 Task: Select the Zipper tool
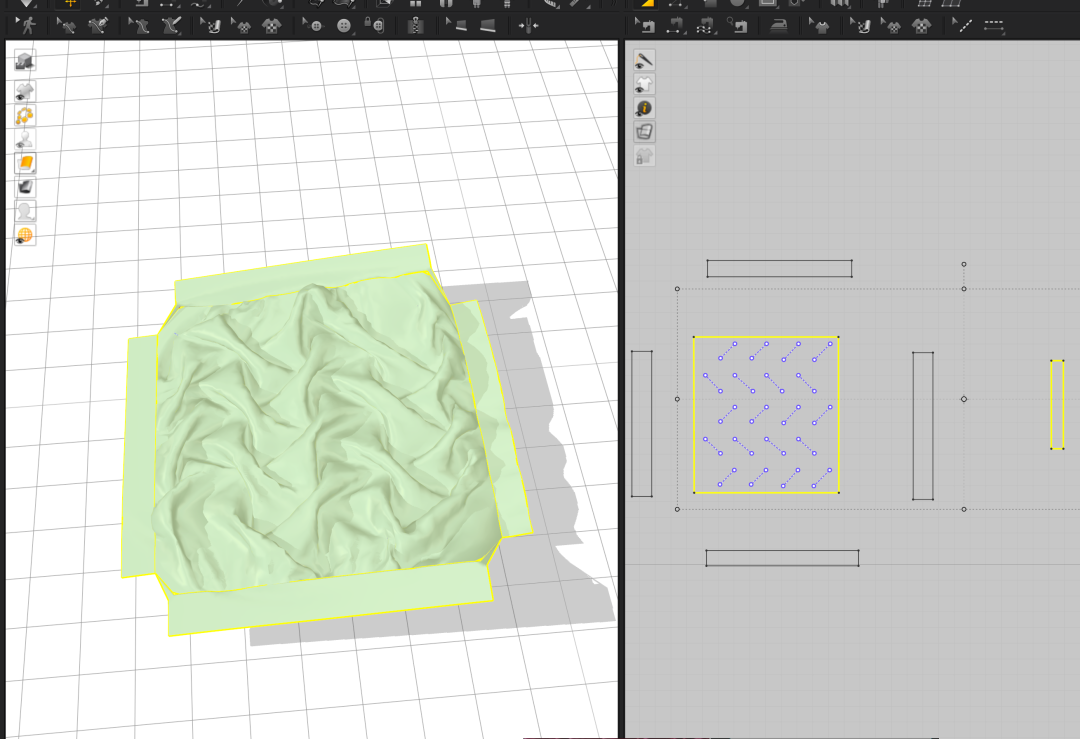point(414,26)
